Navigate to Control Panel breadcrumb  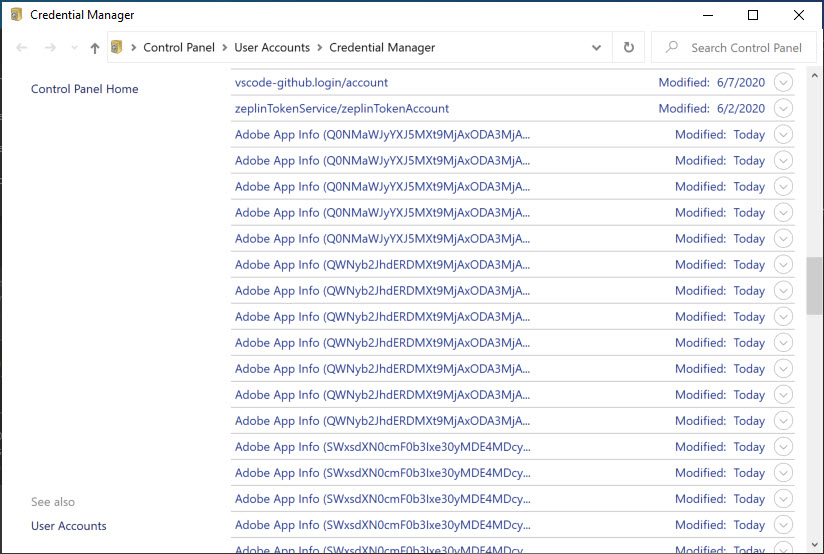[x=179, y=47]
